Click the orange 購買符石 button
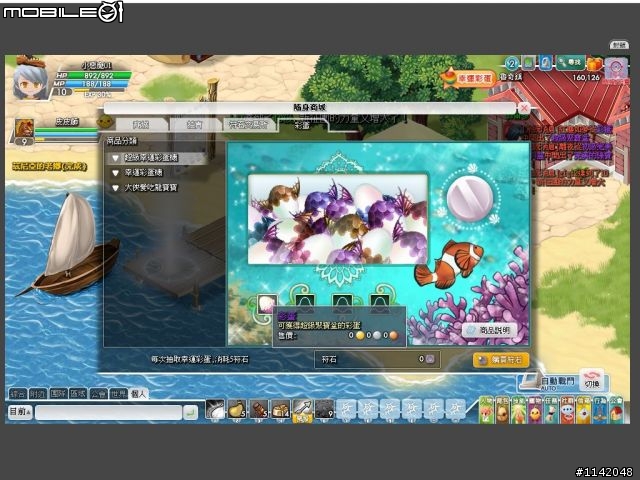 coord(501,360)
